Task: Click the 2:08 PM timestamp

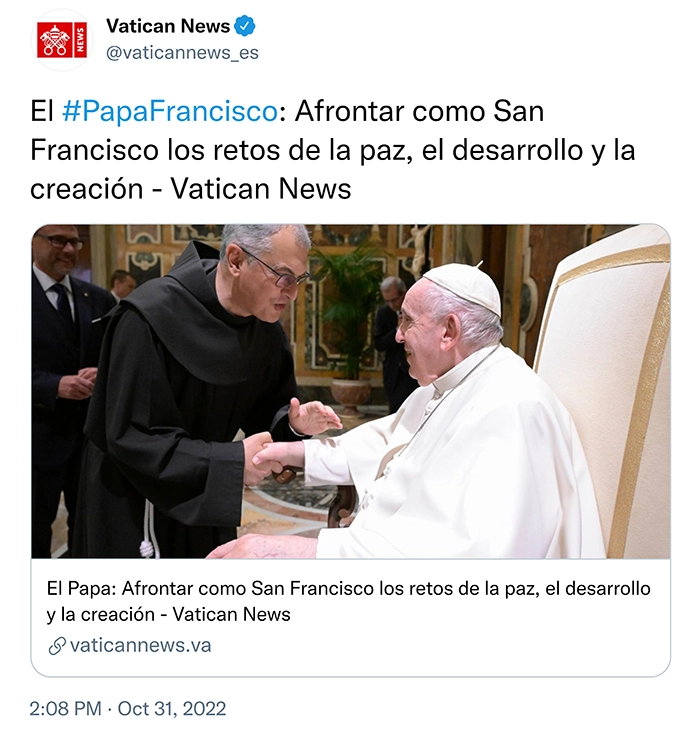Action: coord(65,709)
